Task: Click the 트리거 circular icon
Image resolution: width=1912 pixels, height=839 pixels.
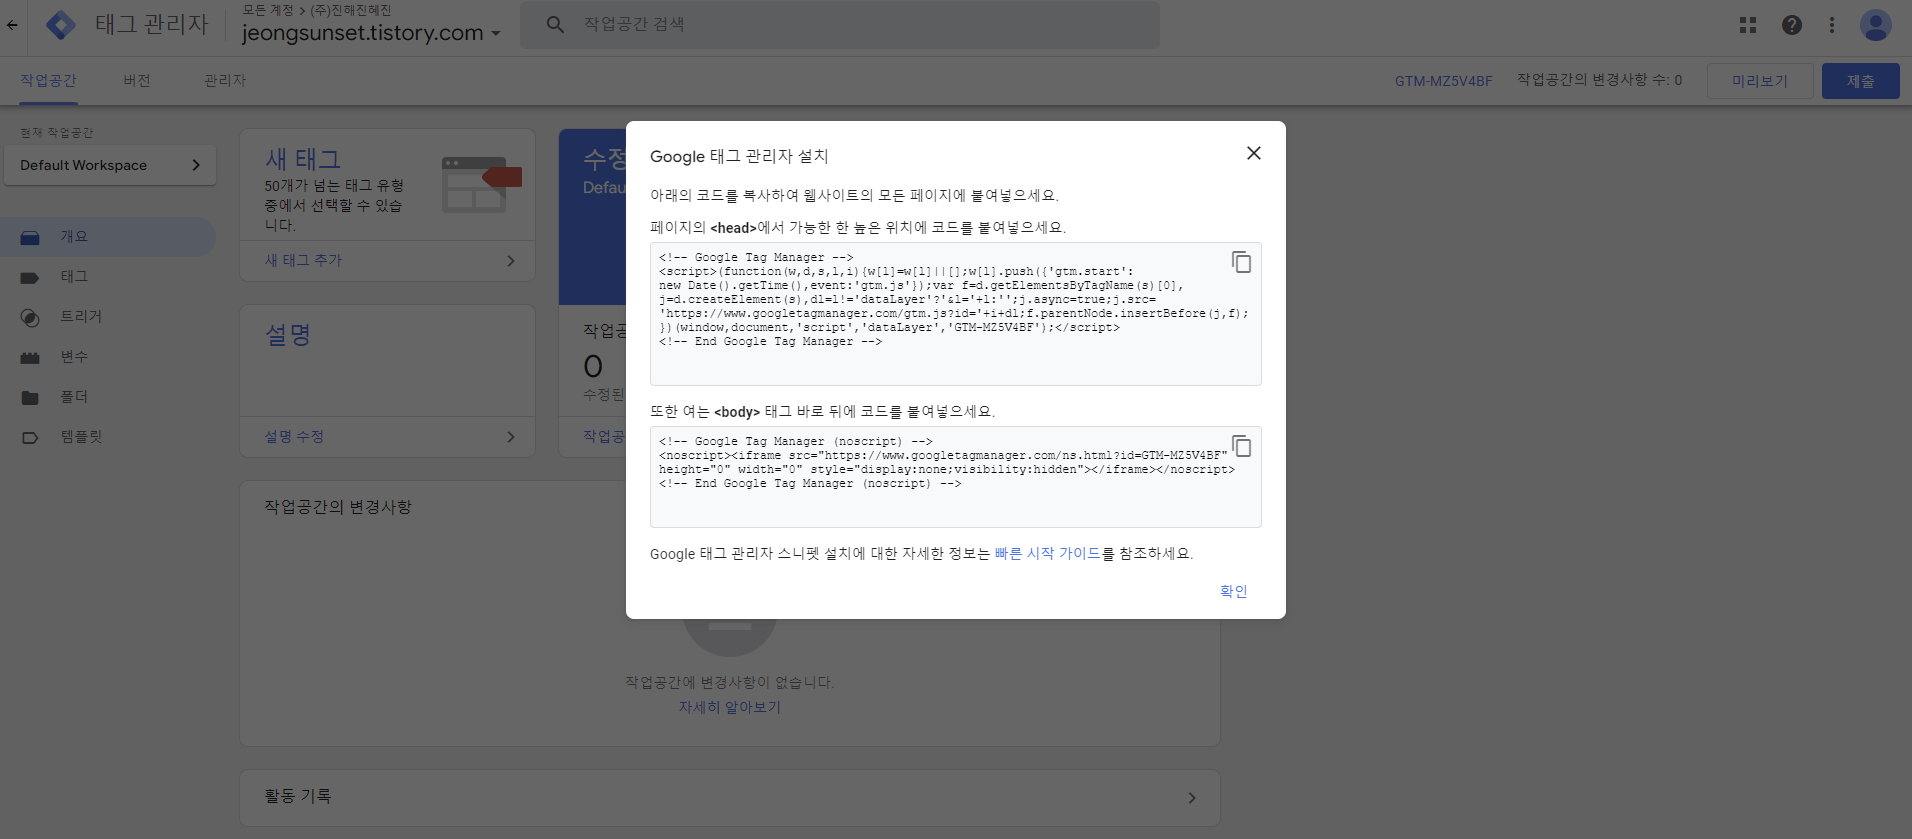Action: point(30,318)
